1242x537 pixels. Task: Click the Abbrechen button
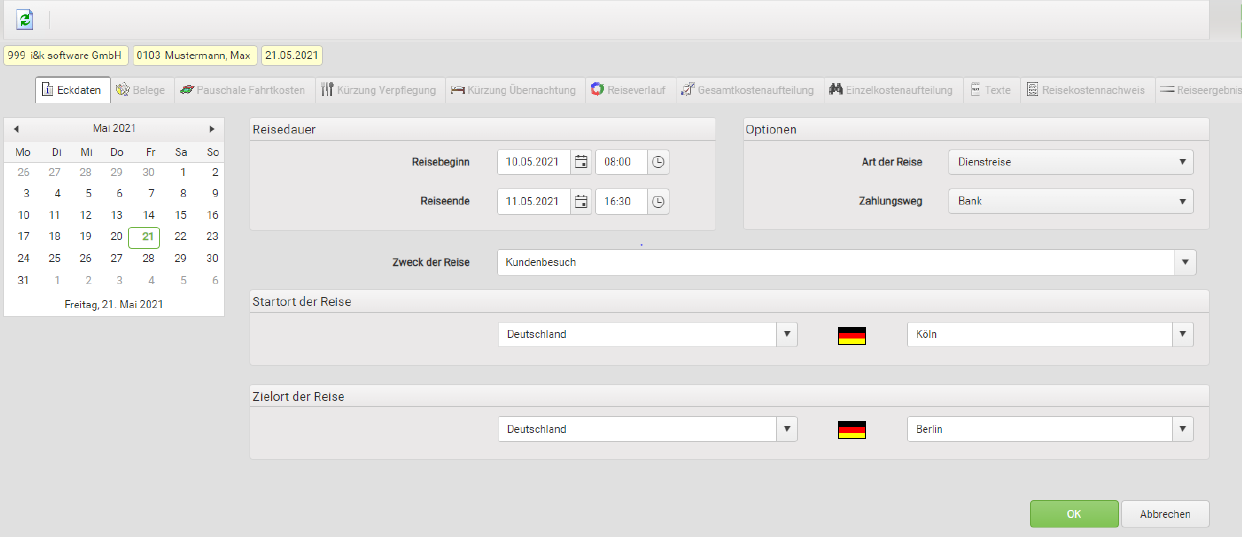coord(1165,514)
